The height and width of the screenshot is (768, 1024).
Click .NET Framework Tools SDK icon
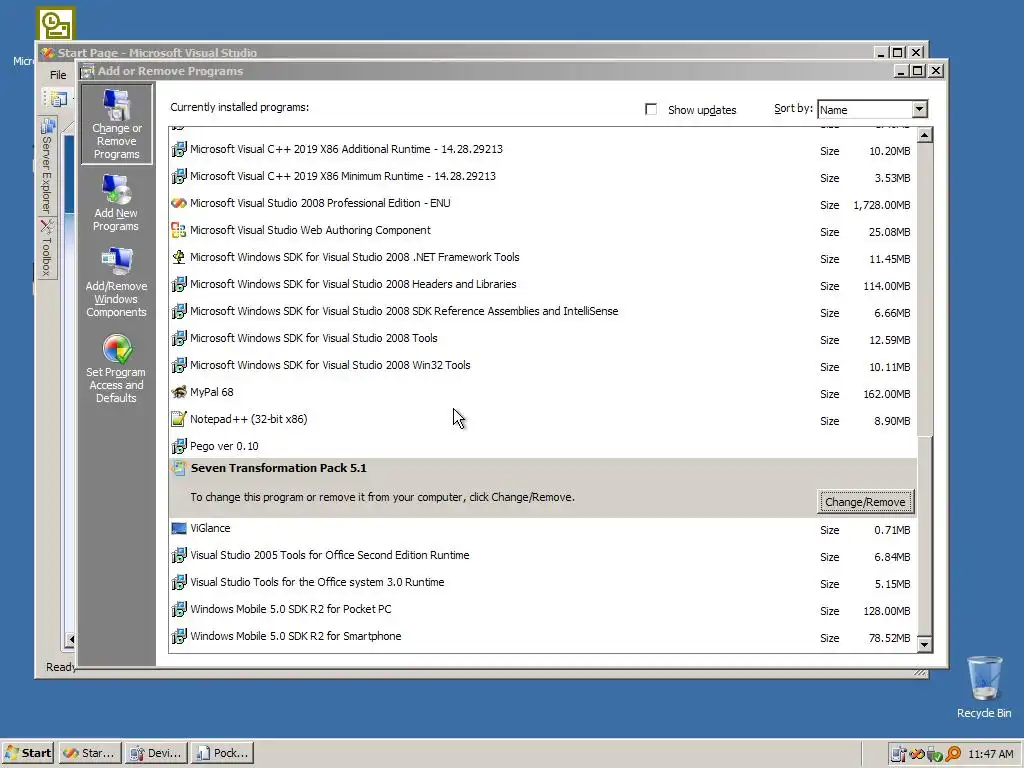click(x=178, y=257)
